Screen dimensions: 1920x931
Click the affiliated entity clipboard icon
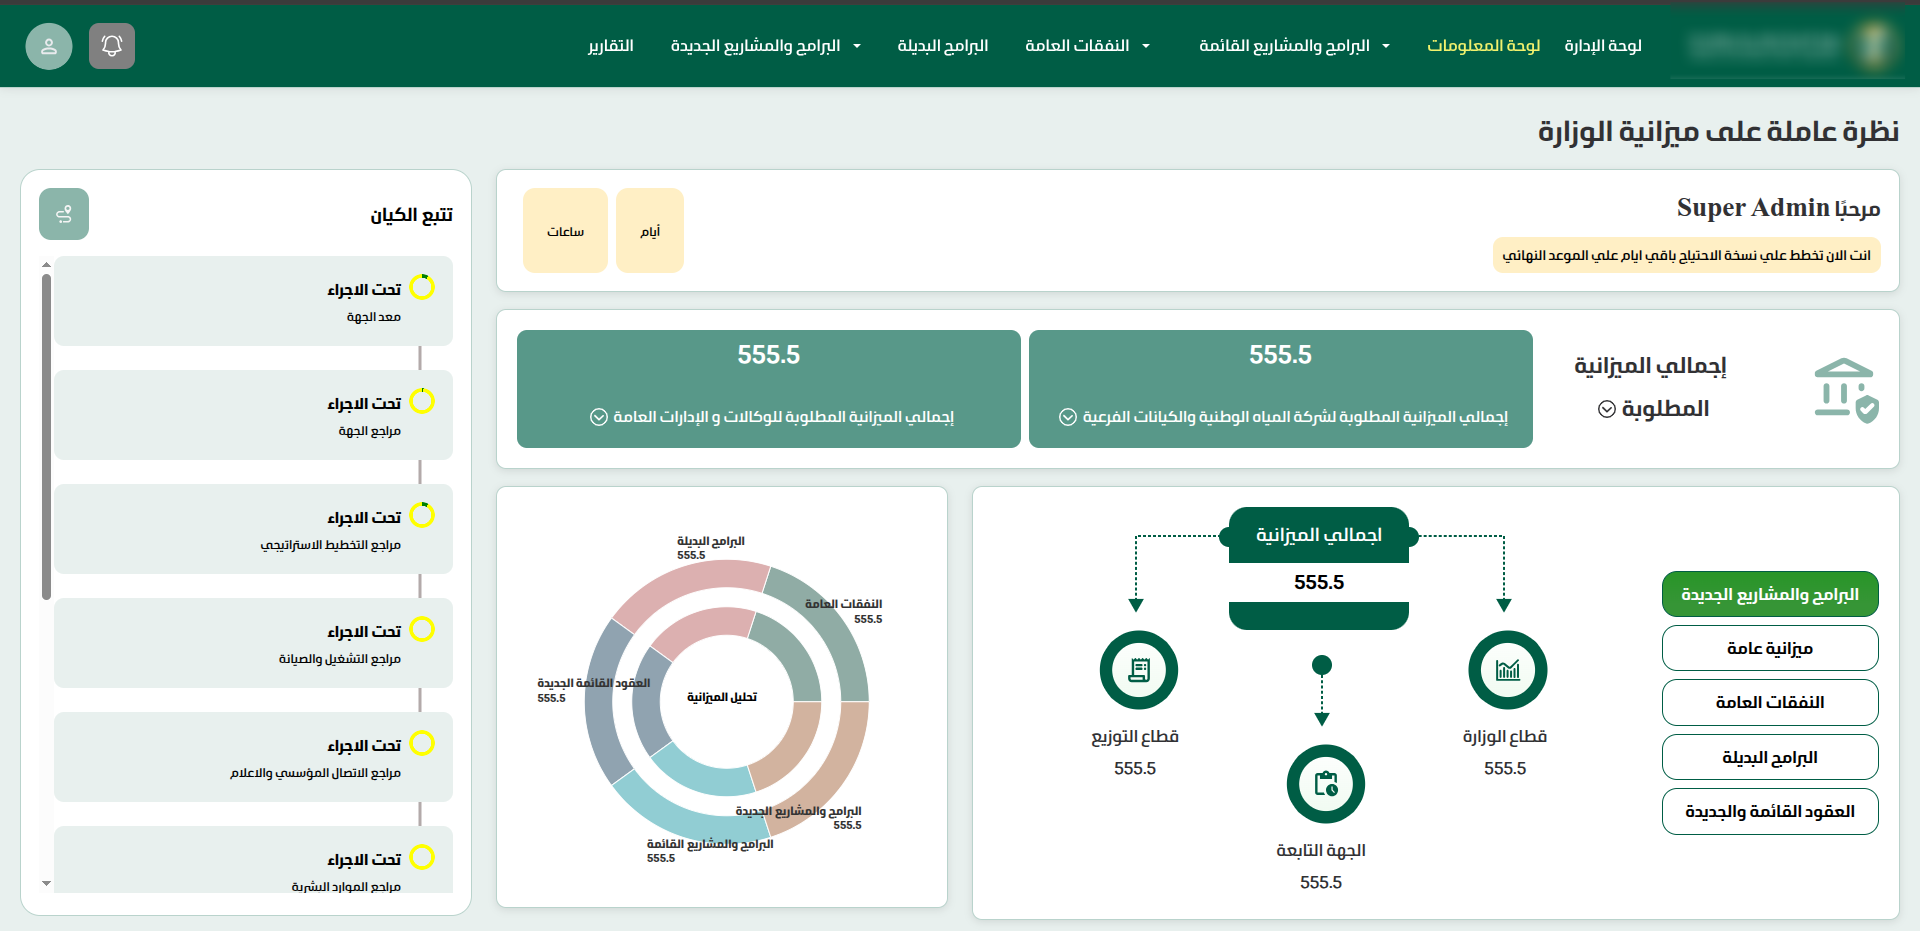click(x=1325, y=784)
